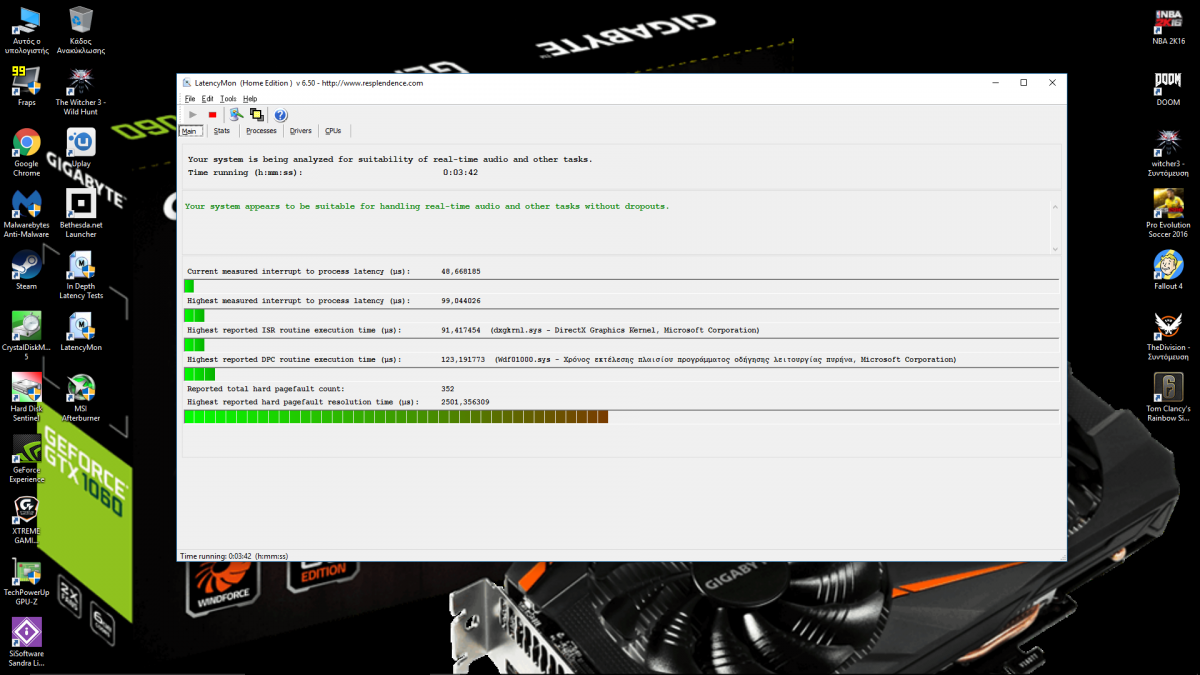The height and width of the screenshot is (675, 1200).
Task: Click the blue Help question mark icon
Action: click(x=281, y=115)
